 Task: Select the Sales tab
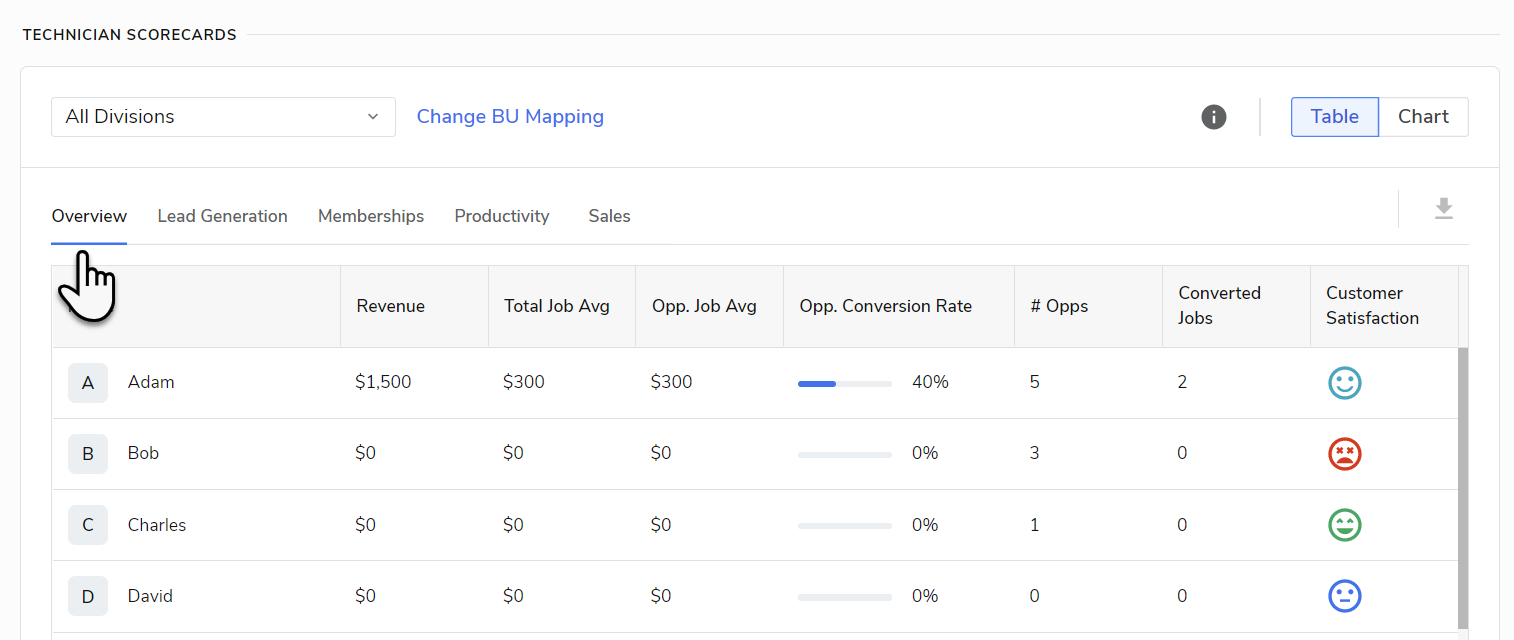(x=609, y=216)
